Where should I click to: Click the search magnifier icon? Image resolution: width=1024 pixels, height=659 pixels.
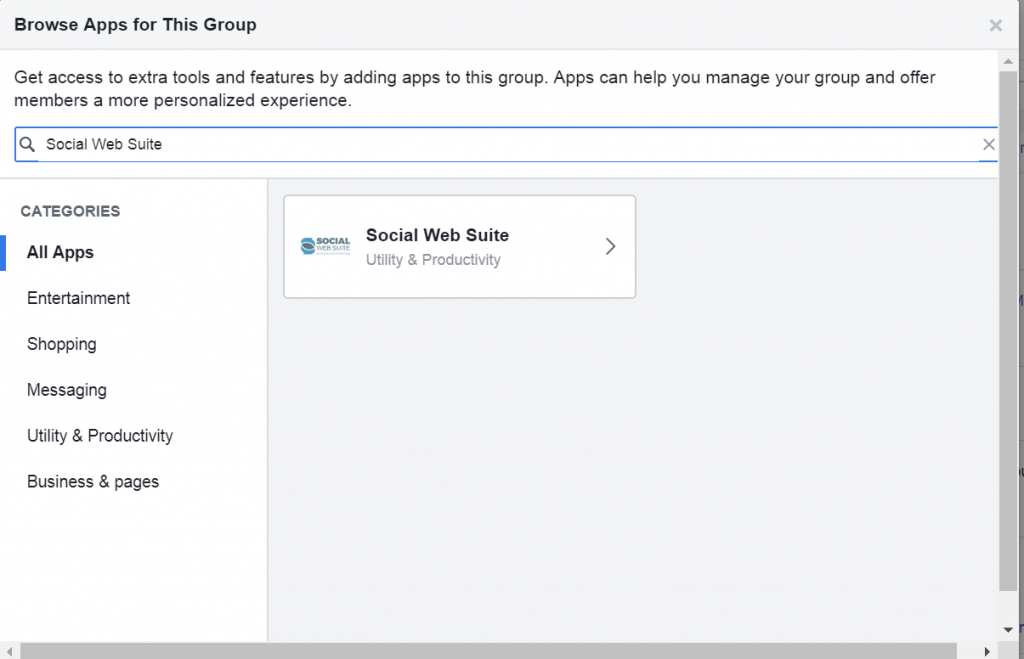tap(27, 144)
